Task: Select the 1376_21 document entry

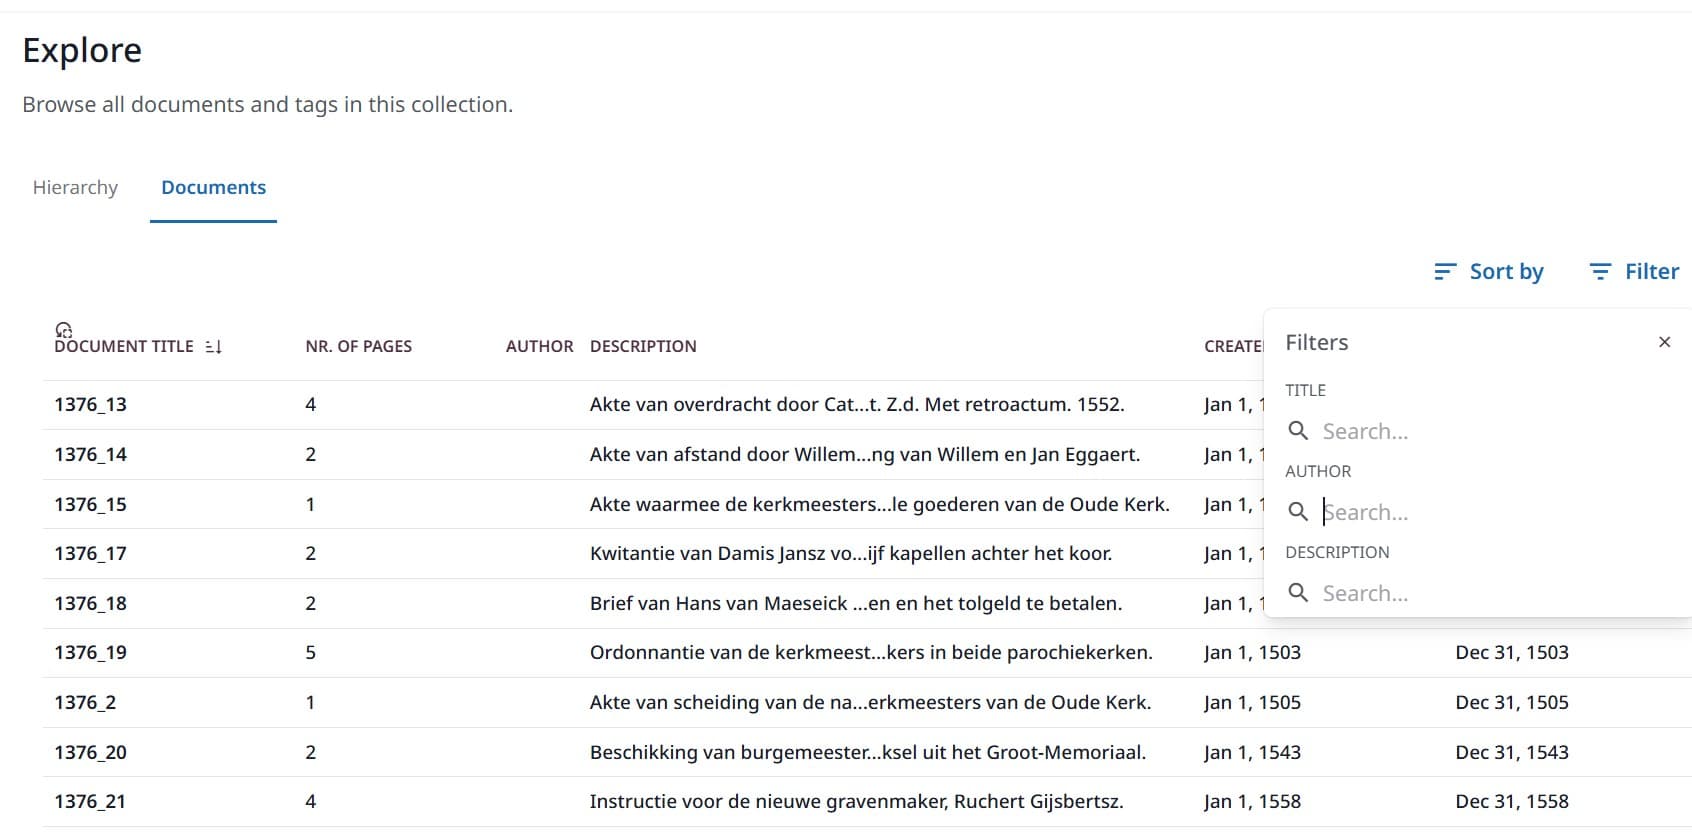Action: pyautogui.click(x=90, y=802)
